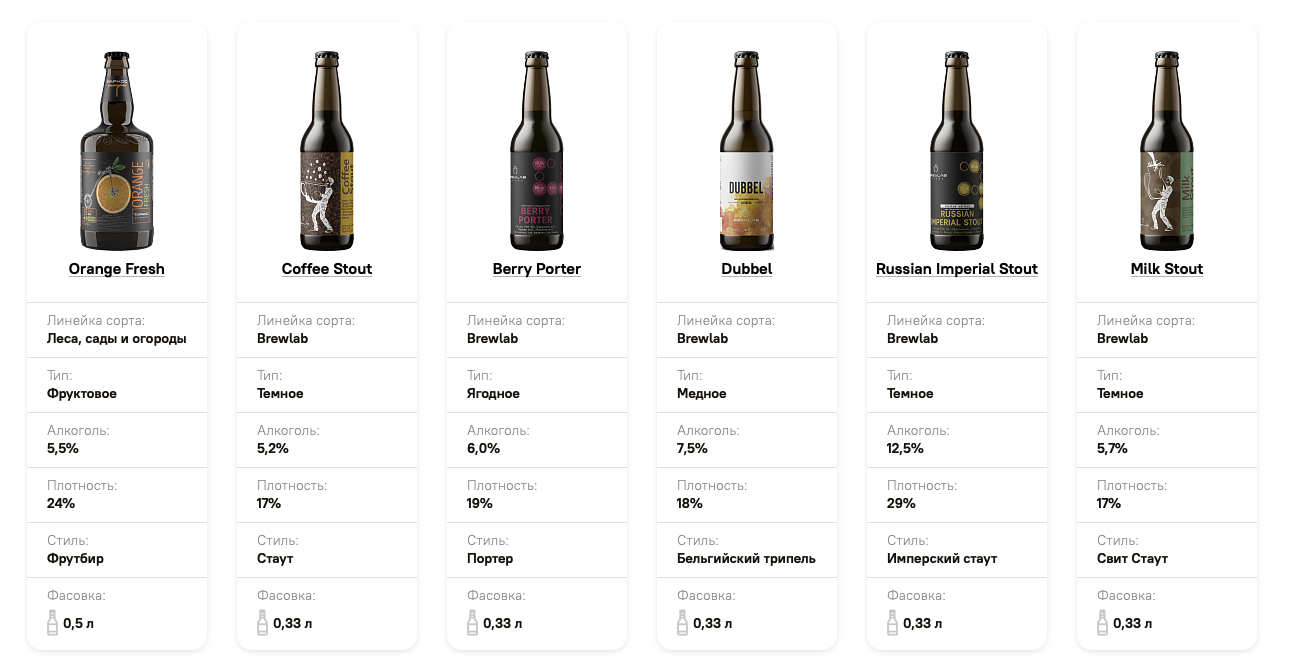Open the Berry Porter title link
The height and width of the screenshot is (671, 1316).
[537, 269]
